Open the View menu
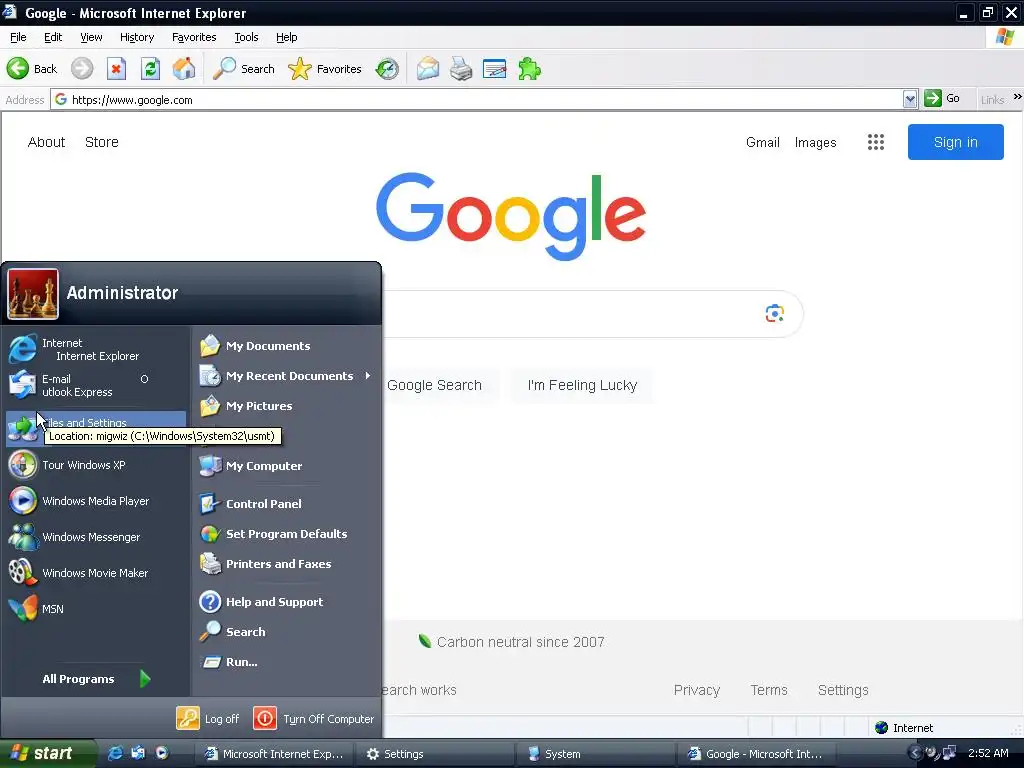Screen dimensions: 1024x768 click(91, 37)
